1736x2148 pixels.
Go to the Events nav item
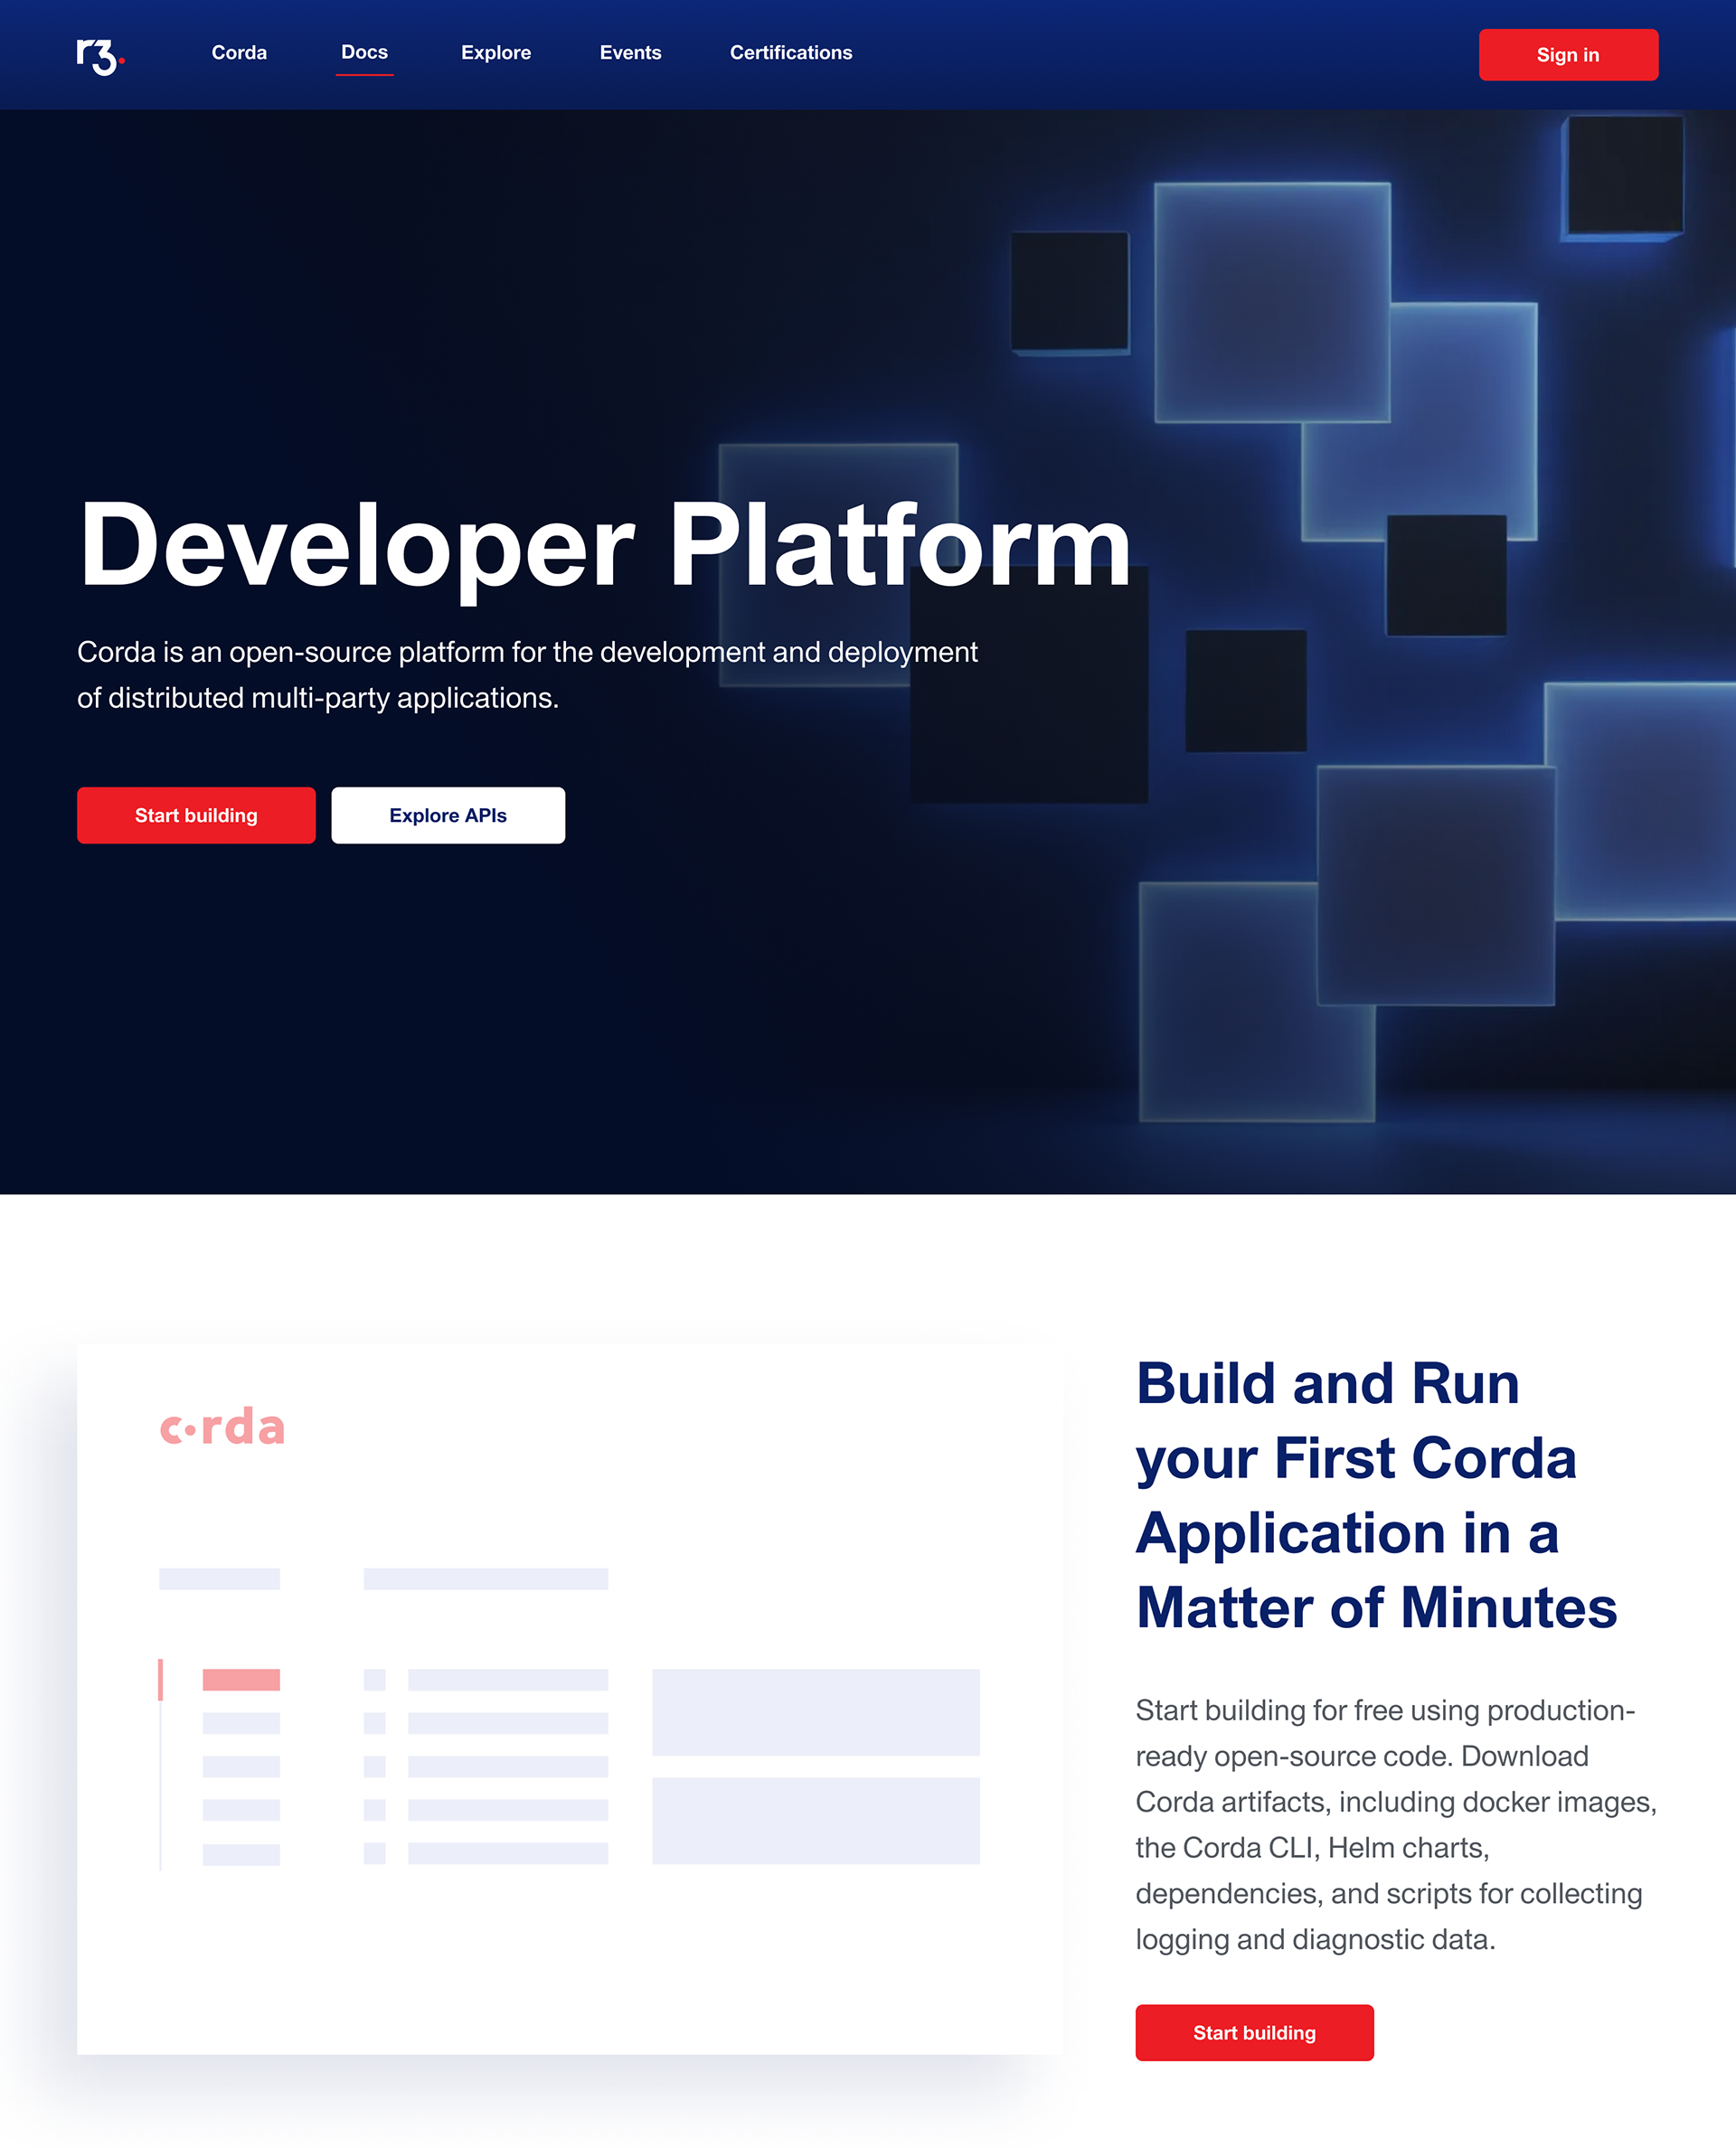[x=630, y=53]
